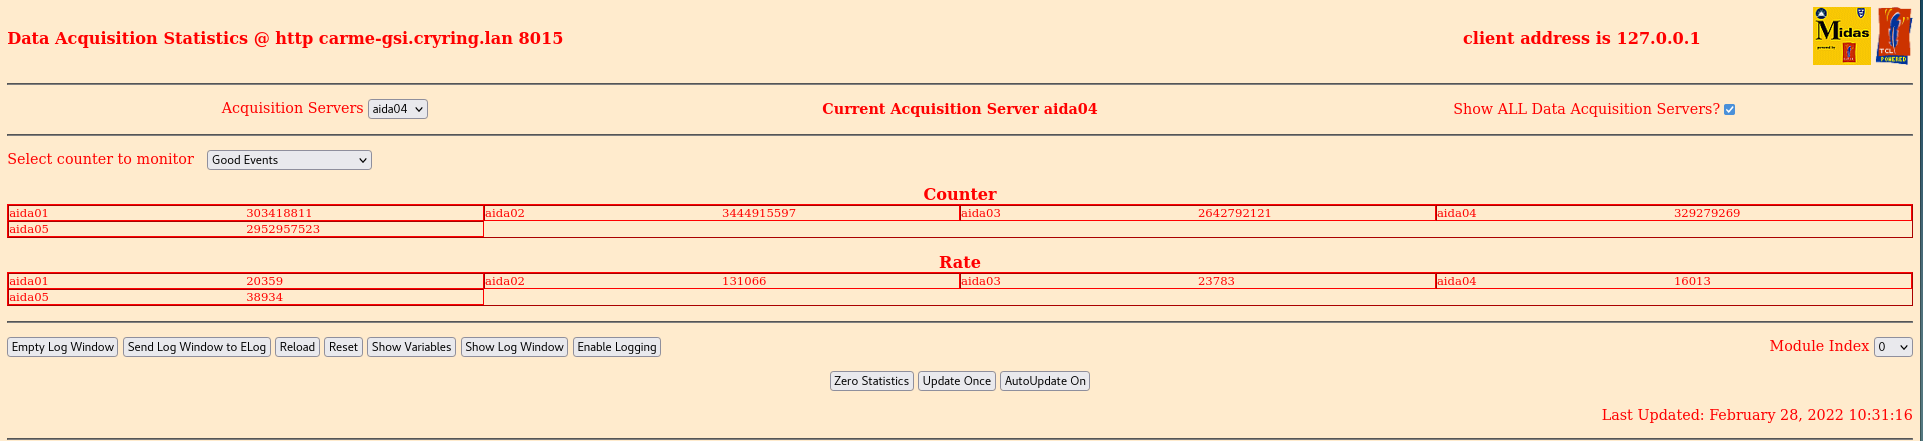The height and width of the screenshot is (441, 1923).
Task: Open the Good Events counter dropdown
Action: click(289, 160)
